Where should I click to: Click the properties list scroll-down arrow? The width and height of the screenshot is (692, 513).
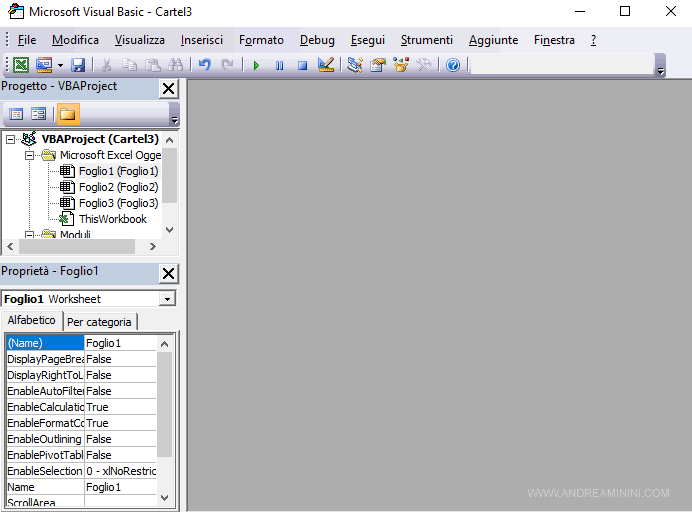click(165, 498)
